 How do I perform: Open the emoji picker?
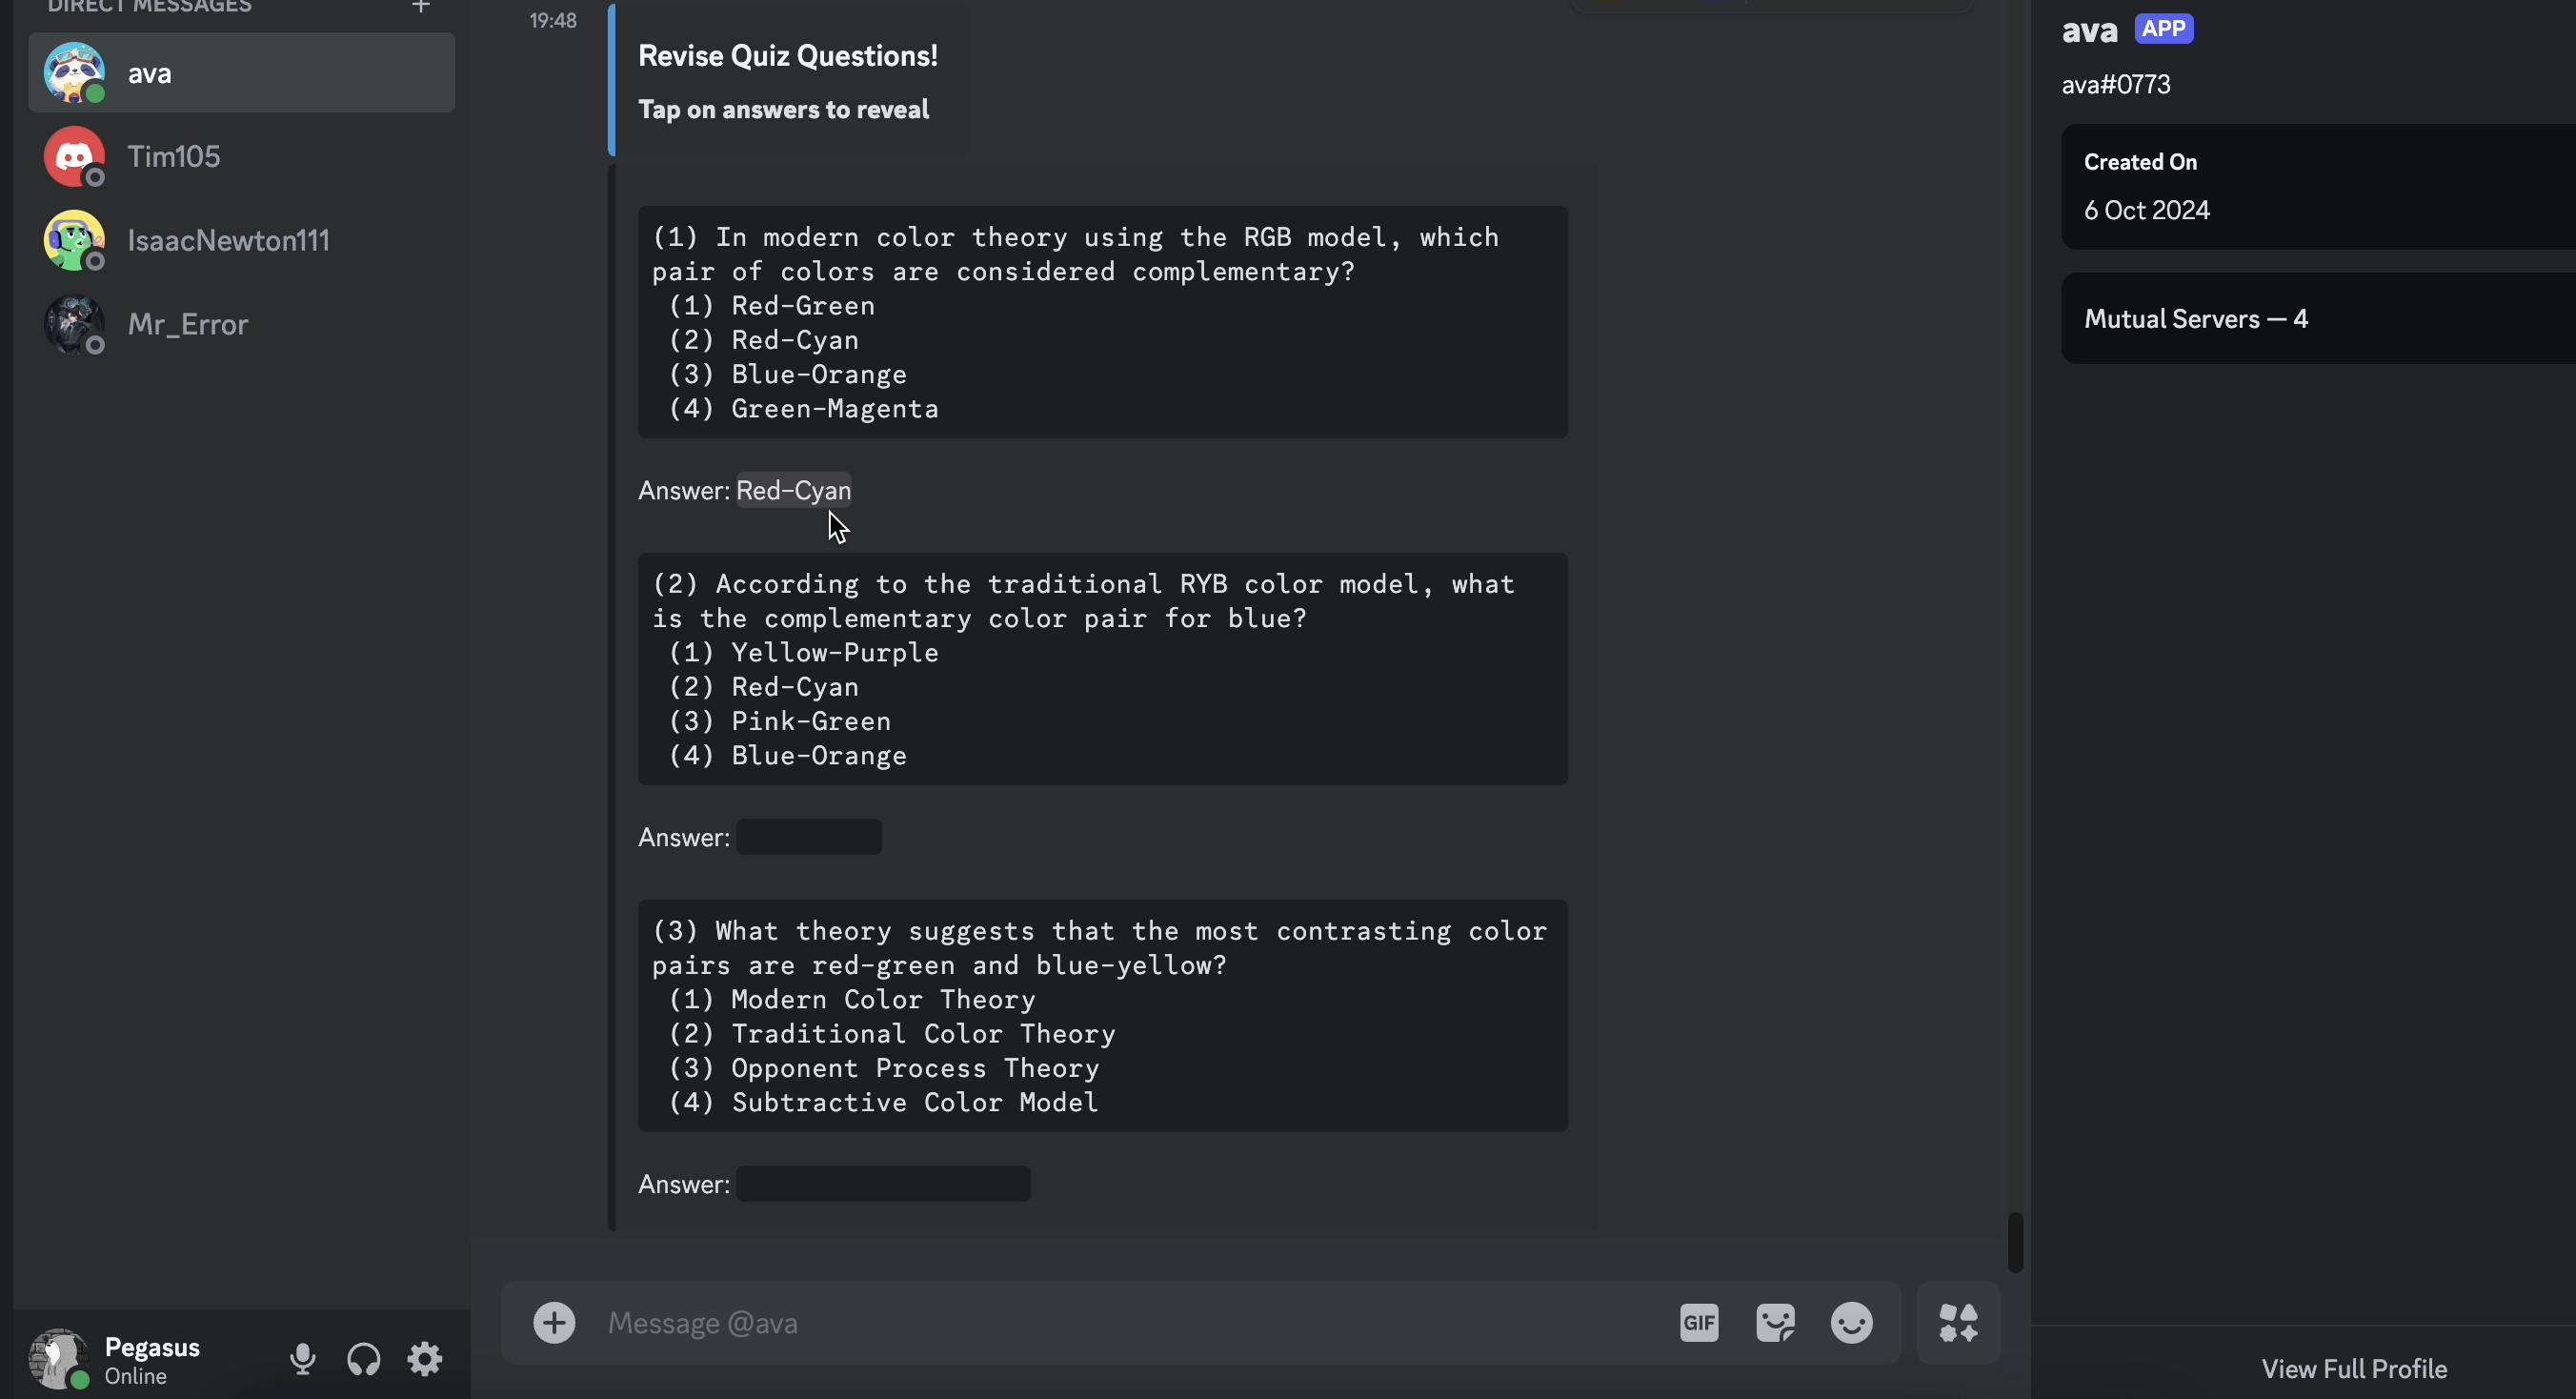click(x=1851, y=1323)
